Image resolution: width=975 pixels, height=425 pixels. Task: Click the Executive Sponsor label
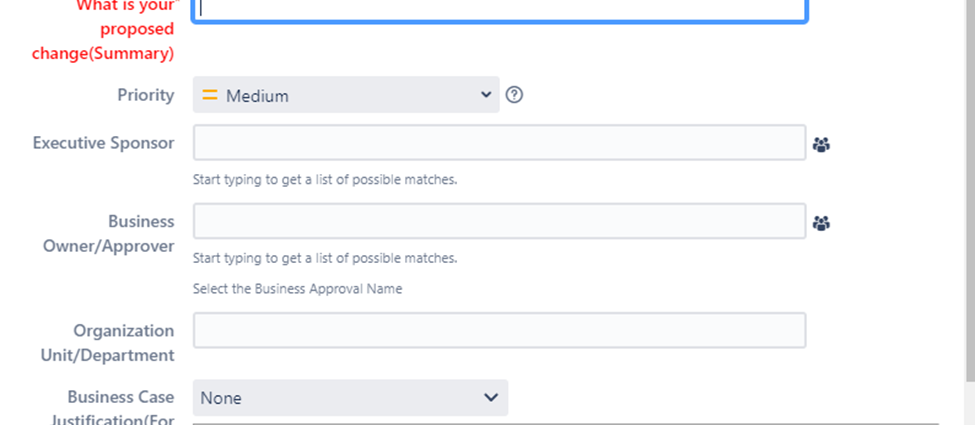tap(103, 143)
